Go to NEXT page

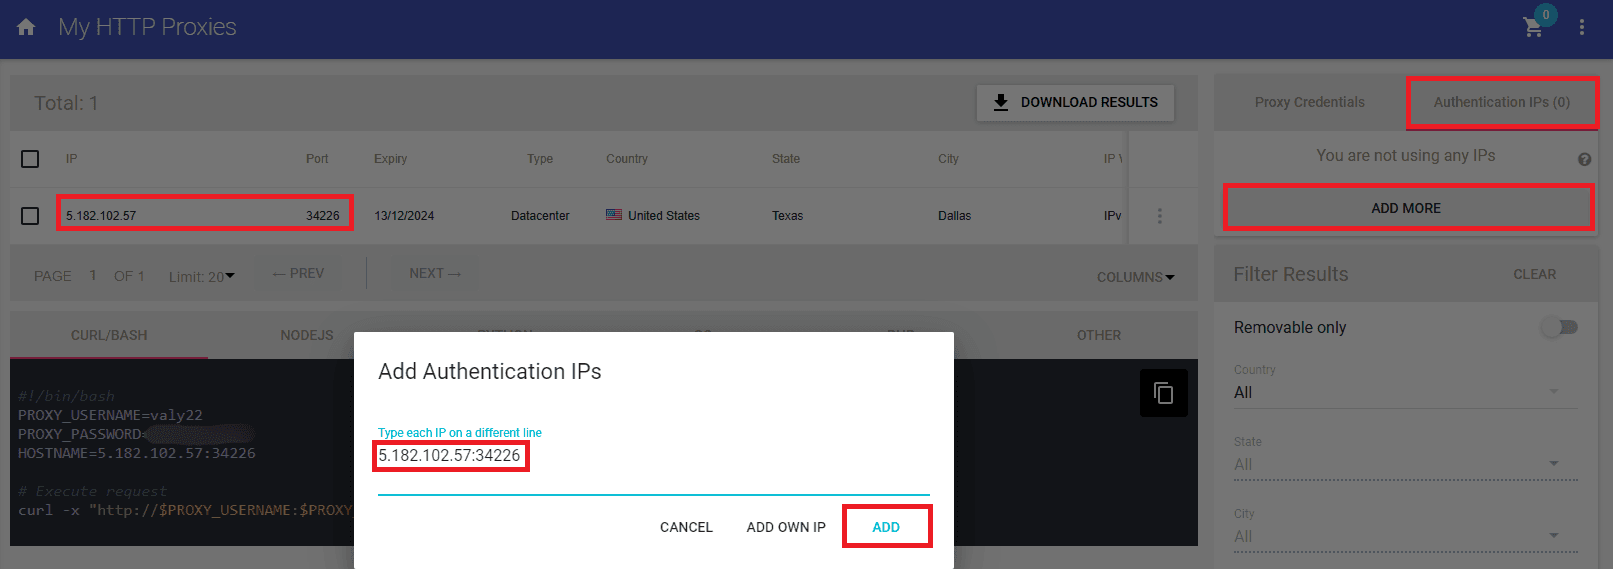(435, 273)
